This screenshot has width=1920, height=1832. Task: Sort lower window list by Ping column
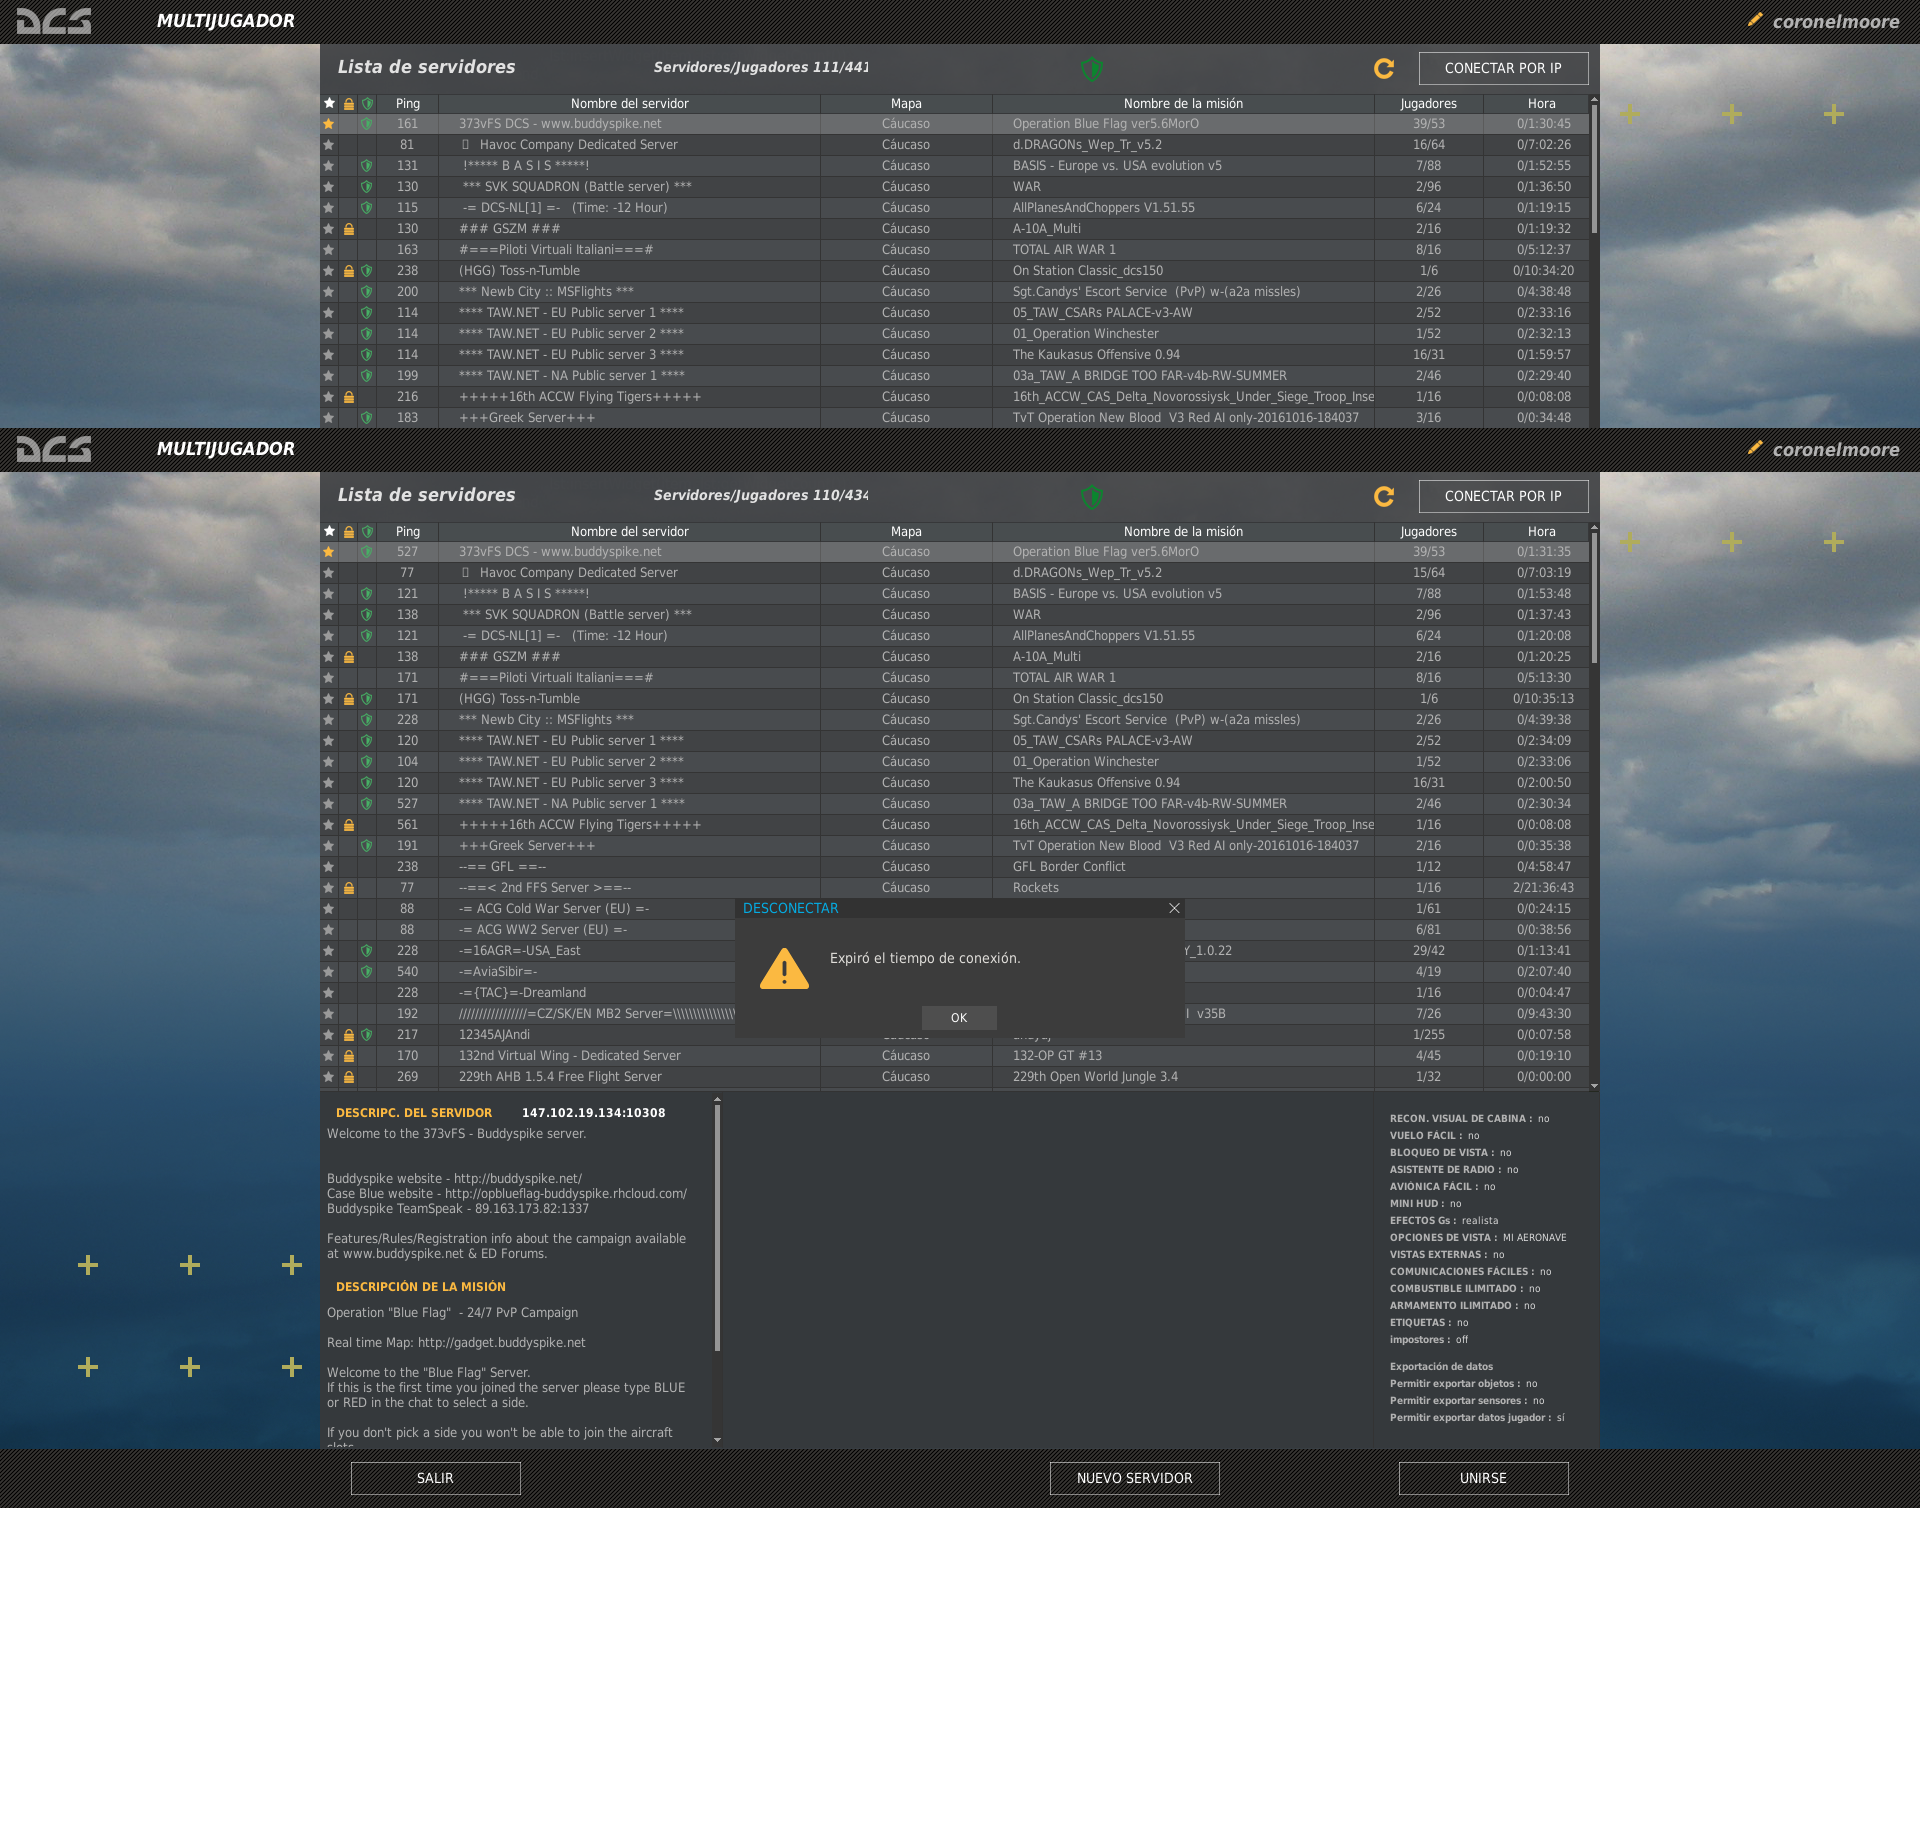tap(408, 531)
